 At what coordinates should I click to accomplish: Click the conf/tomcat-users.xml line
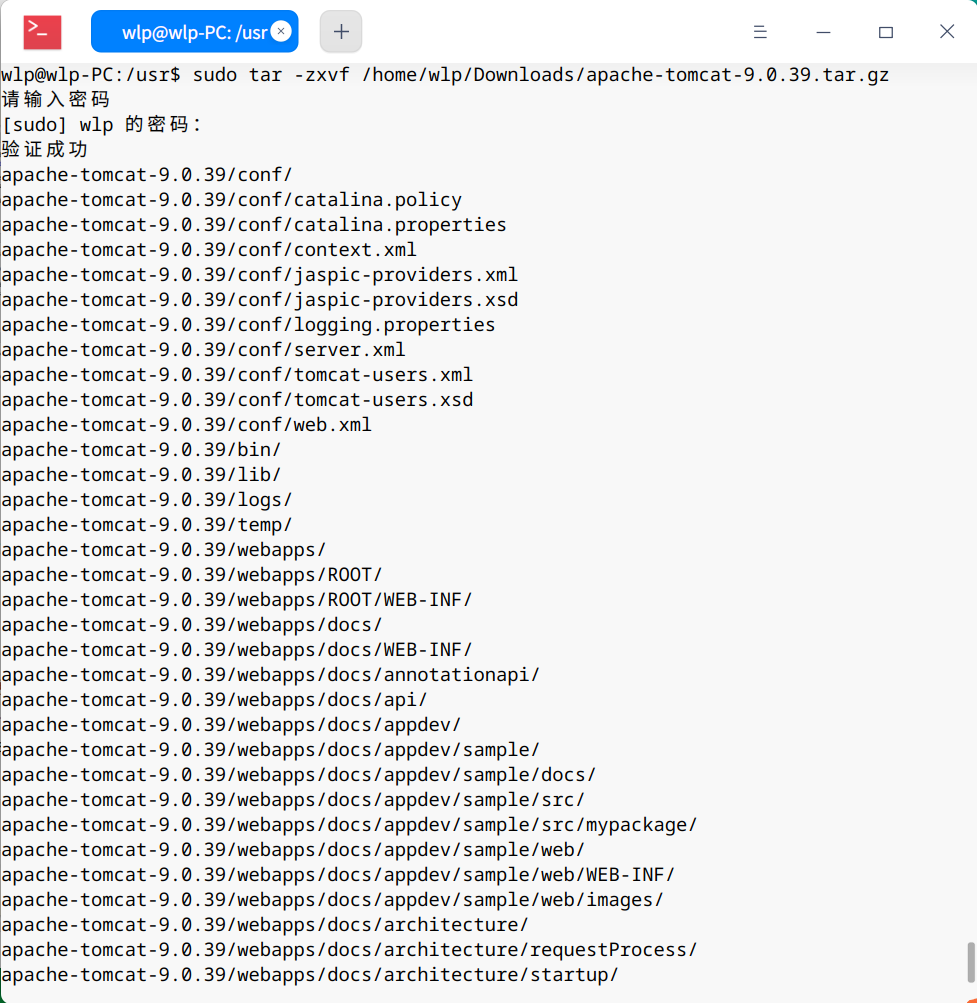pos(237,374)
